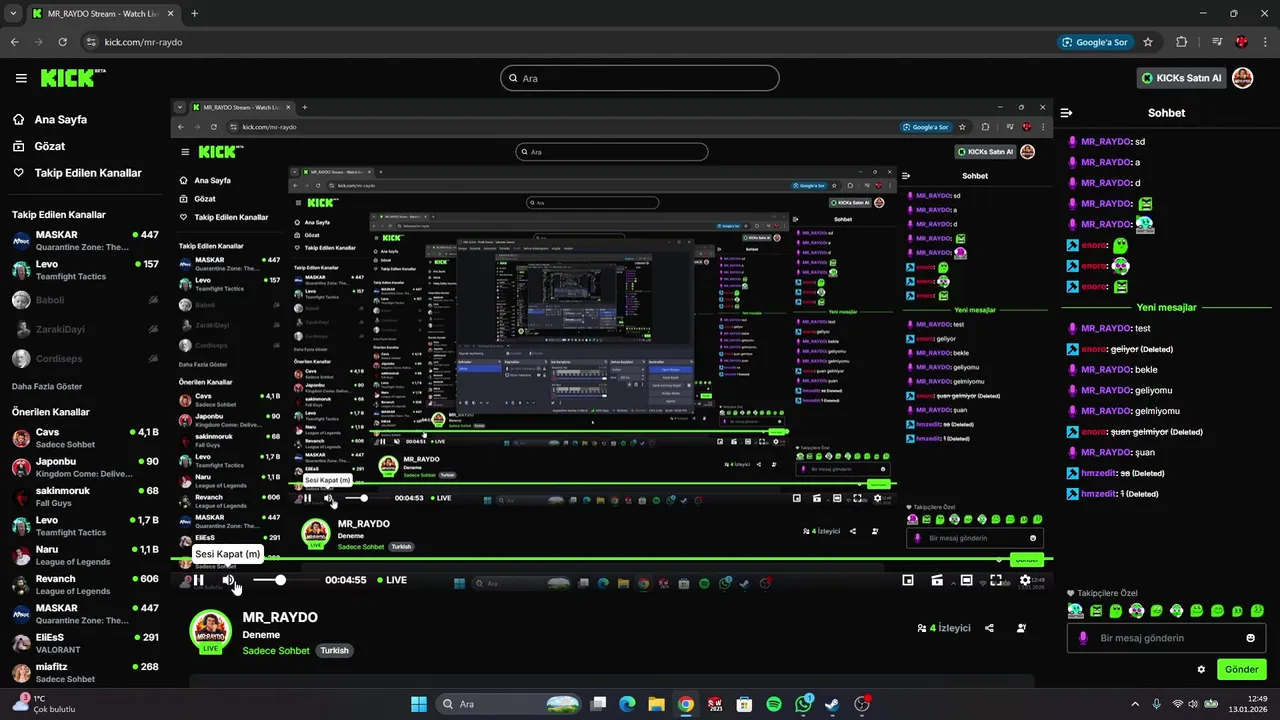Viewport: 1280px width, 720px height.
Task: View the 4 İzleyici viewer count
Action: tap(944, 628)
